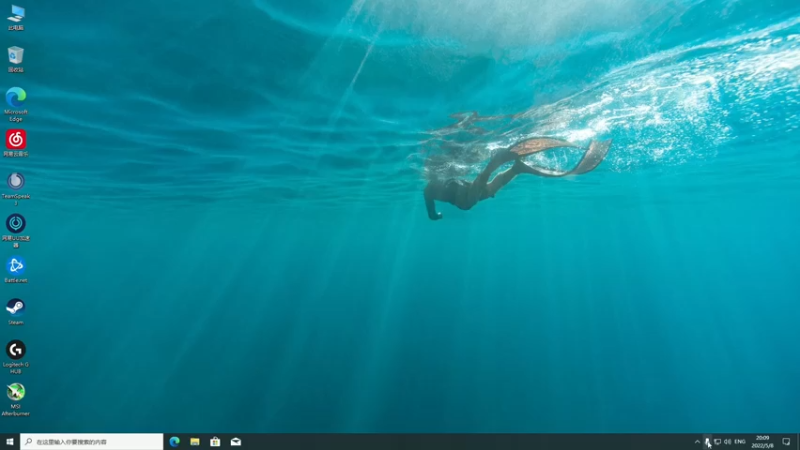
Task: Open the volume speaker tray icon
Action: coord(728,442)
